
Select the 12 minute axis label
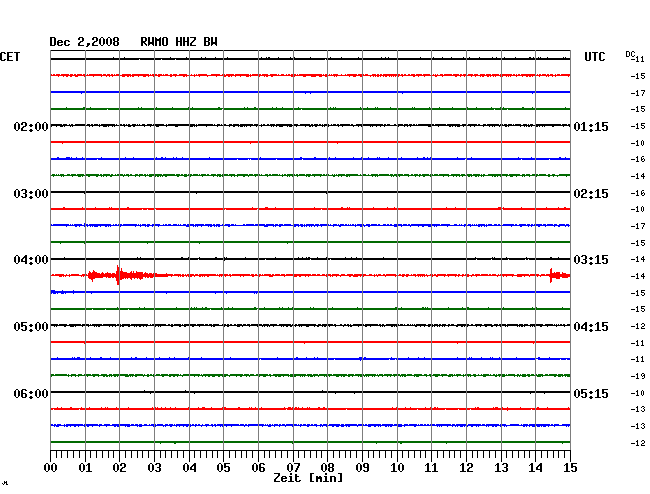[466, 467]
